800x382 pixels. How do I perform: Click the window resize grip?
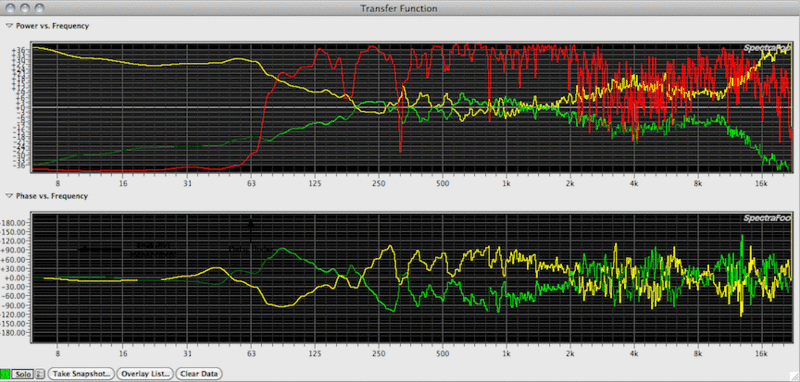point(795,377)
